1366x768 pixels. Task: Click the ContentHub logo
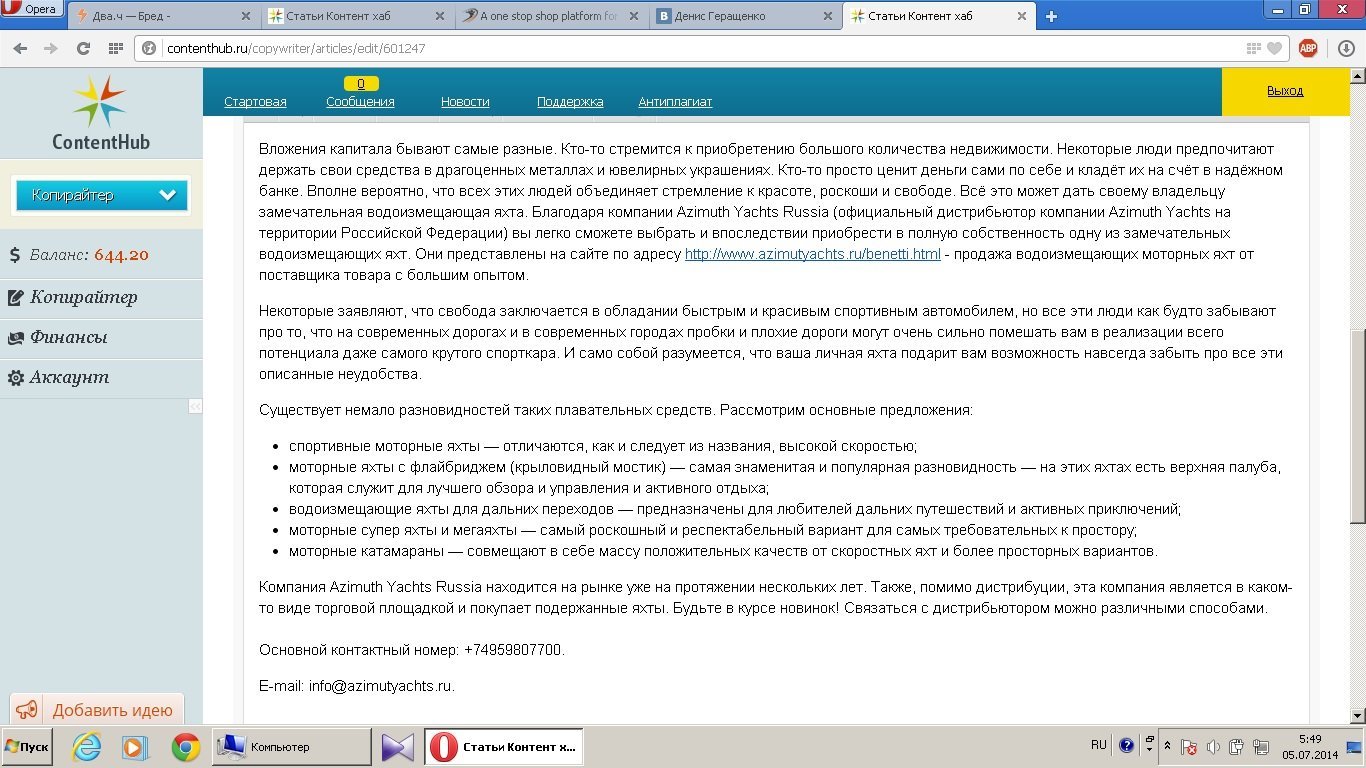point(101,113)
